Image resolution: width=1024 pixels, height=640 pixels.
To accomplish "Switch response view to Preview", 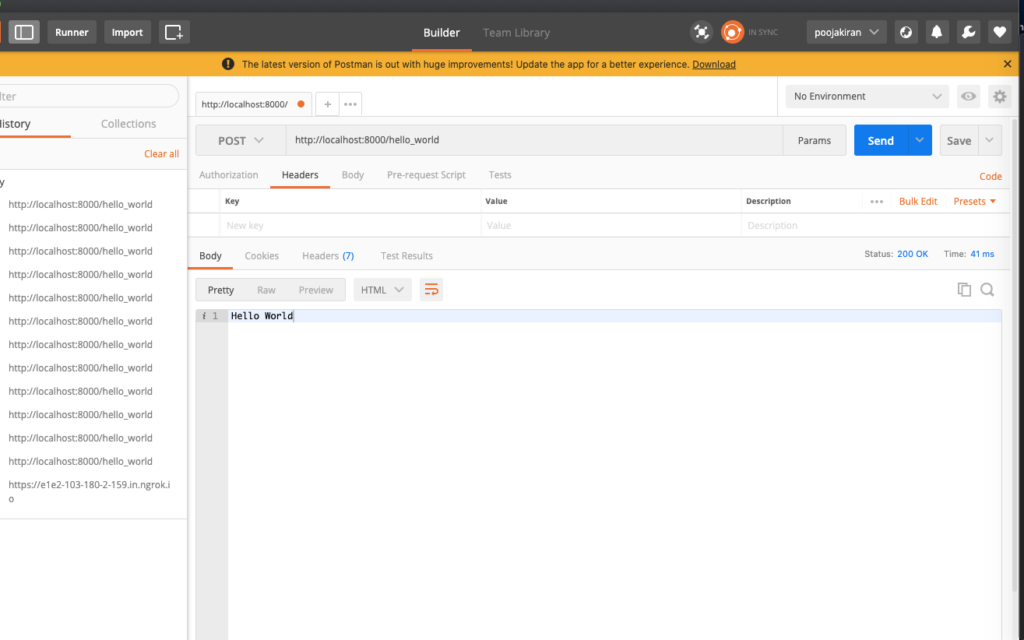I will coord(316,289).
